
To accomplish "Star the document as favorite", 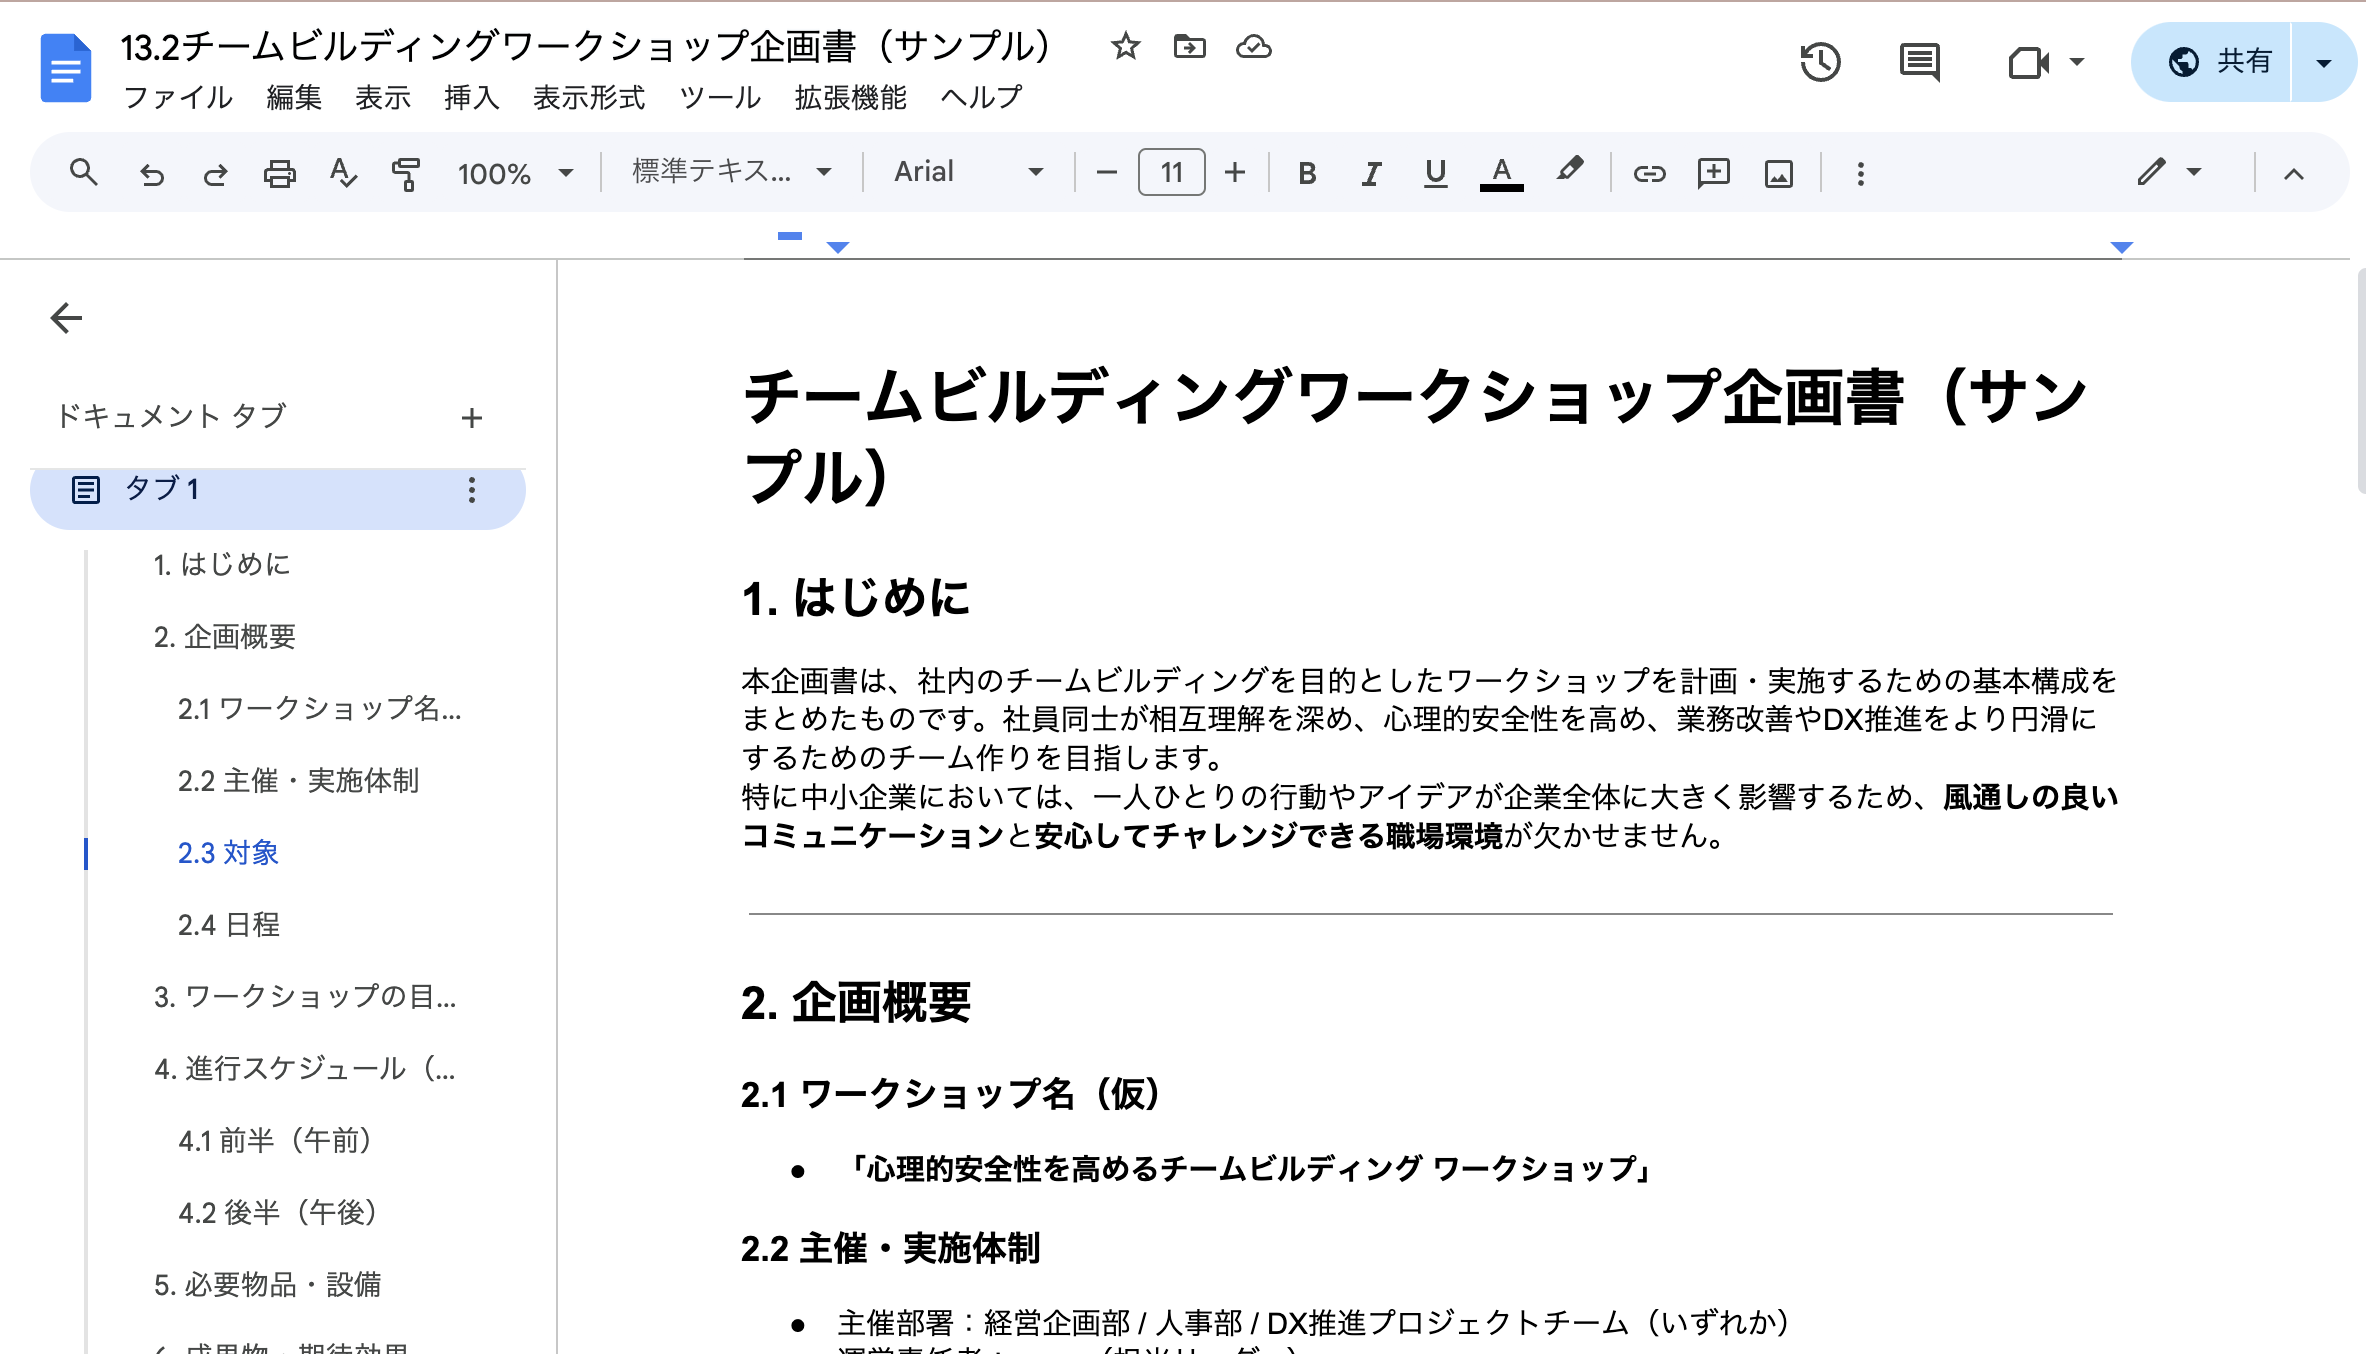I will tap(1124, 46).
